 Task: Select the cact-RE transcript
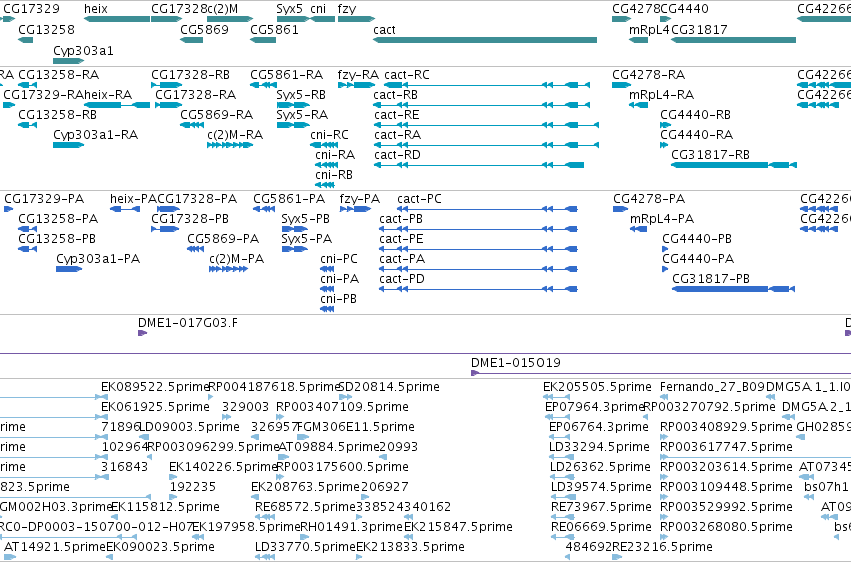click(486, 125)
